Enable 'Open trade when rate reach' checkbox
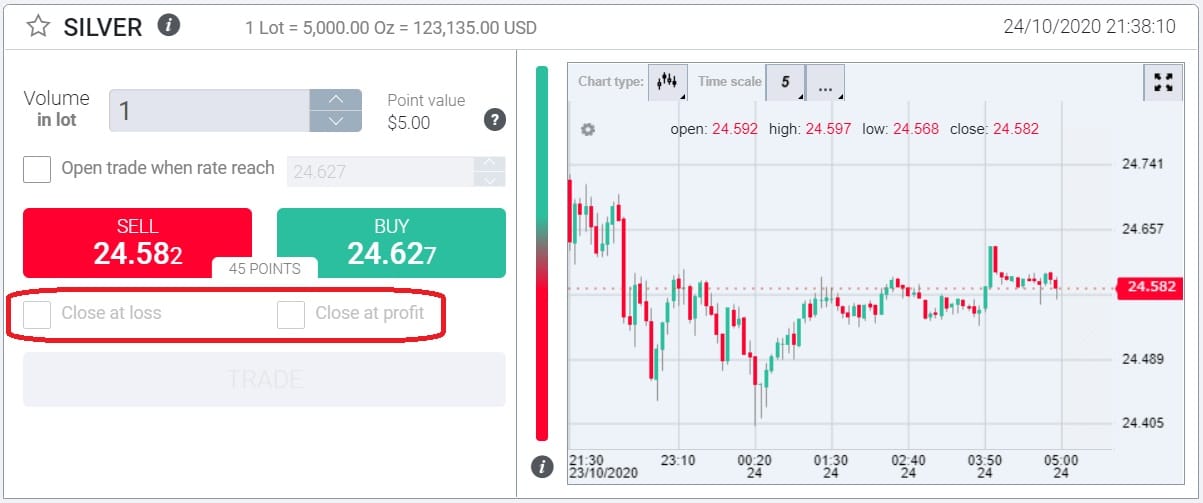This screenshot has height=503, width=1203. pos(37,169)
